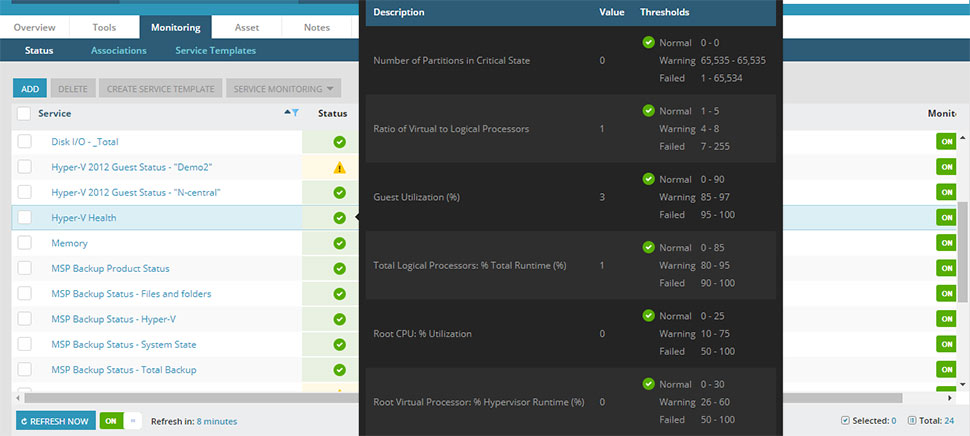Click Normal check icon for Total Logical Processors runtime
Image resolution: width=970 pixels, height=436 pixels.
[648, 247]
